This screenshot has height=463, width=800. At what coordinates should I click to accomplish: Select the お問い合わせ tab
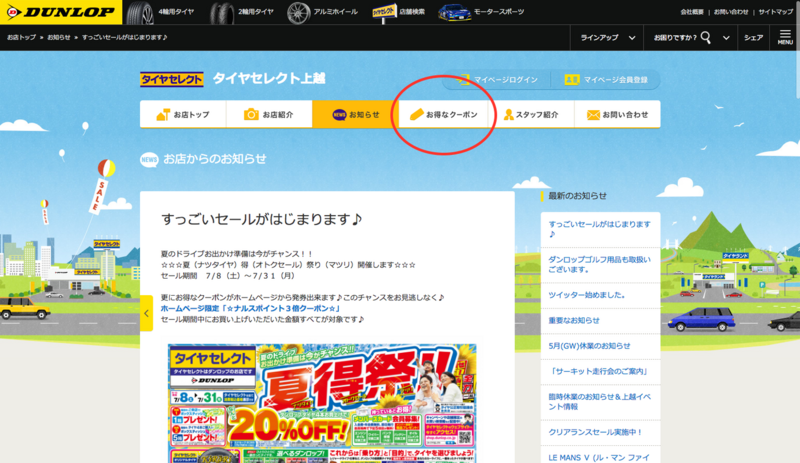pos(617,114)
